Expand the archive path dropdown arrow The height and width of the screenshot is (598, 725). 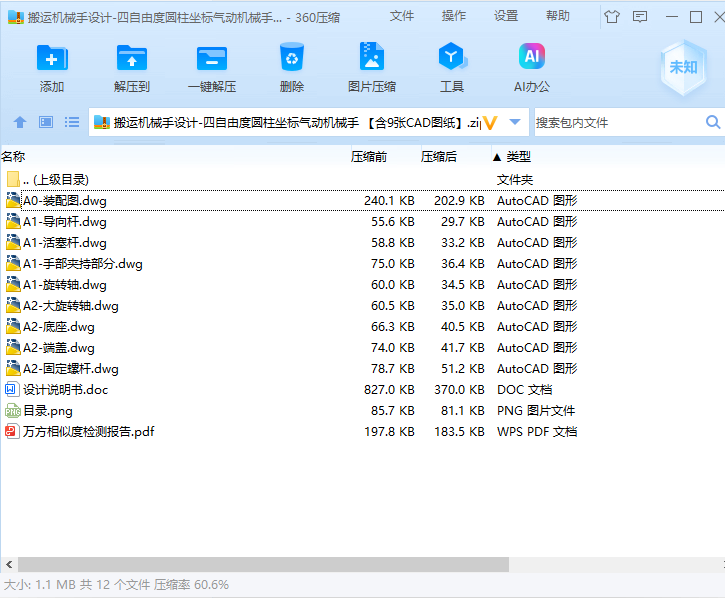tap(515, 122)
